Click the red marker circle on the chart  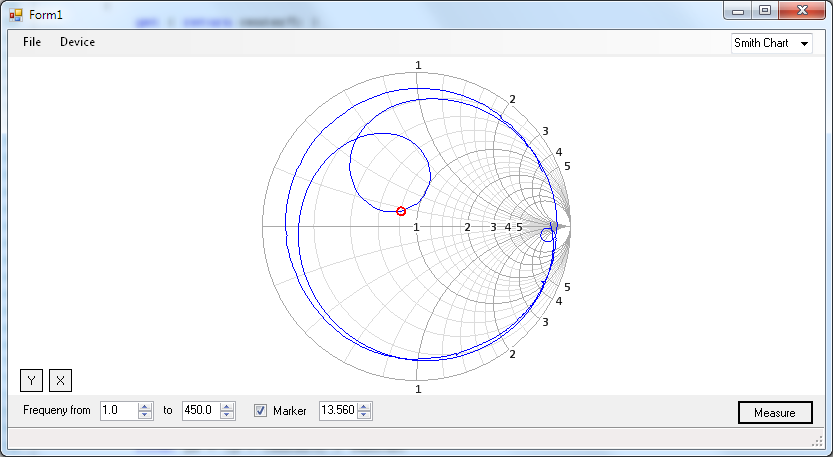tap(401, 211)
